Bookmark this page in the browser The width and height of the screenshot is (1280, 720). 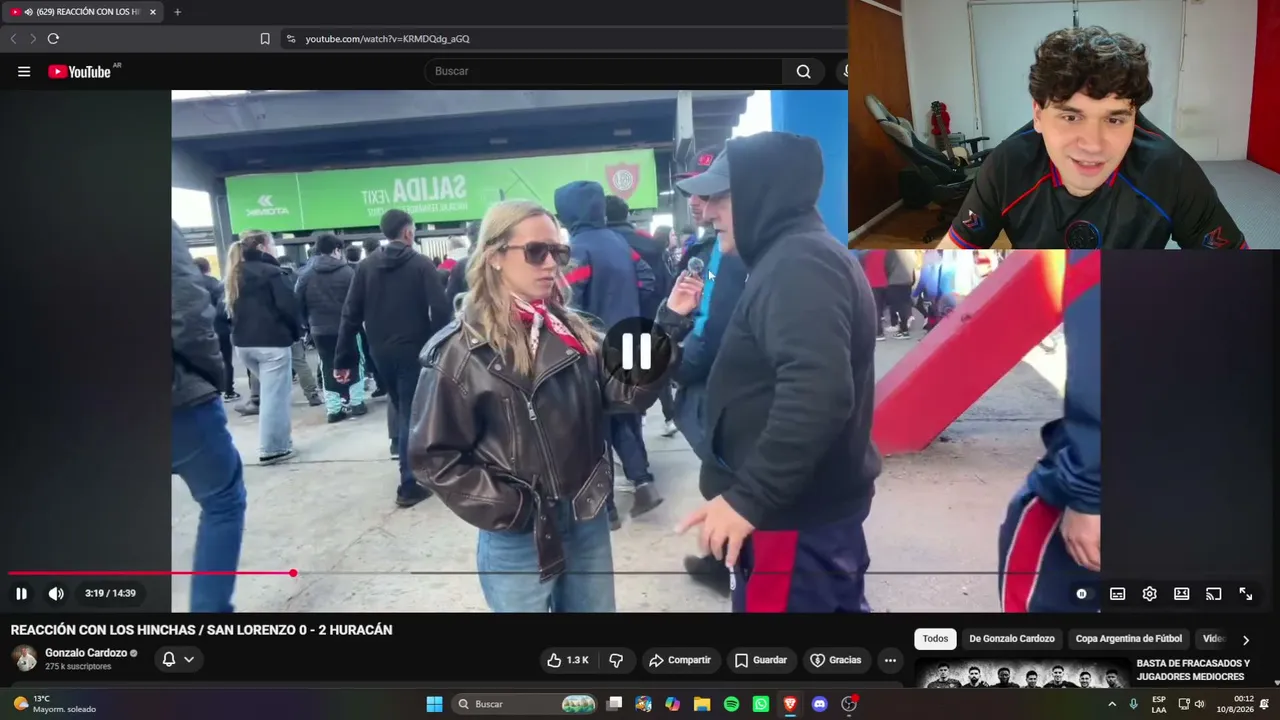265,39
